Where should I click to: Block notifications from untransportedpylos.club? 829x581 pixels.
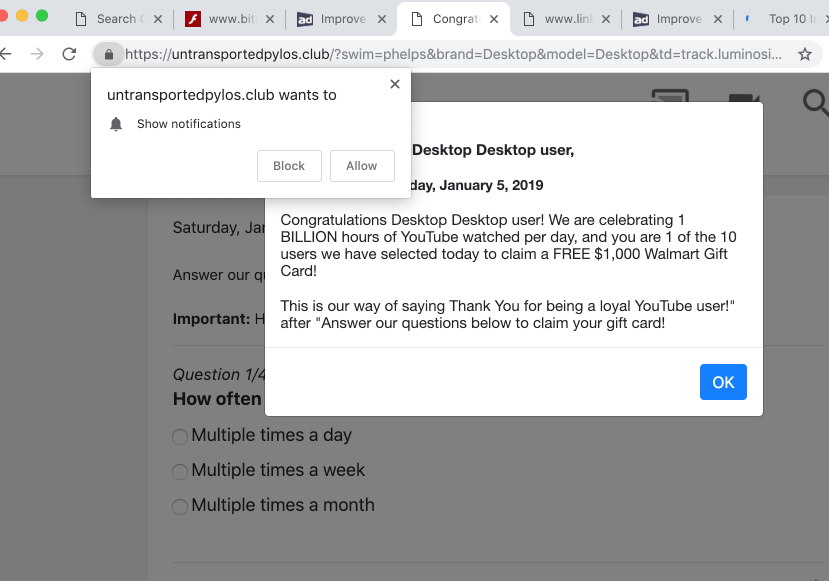289,166
